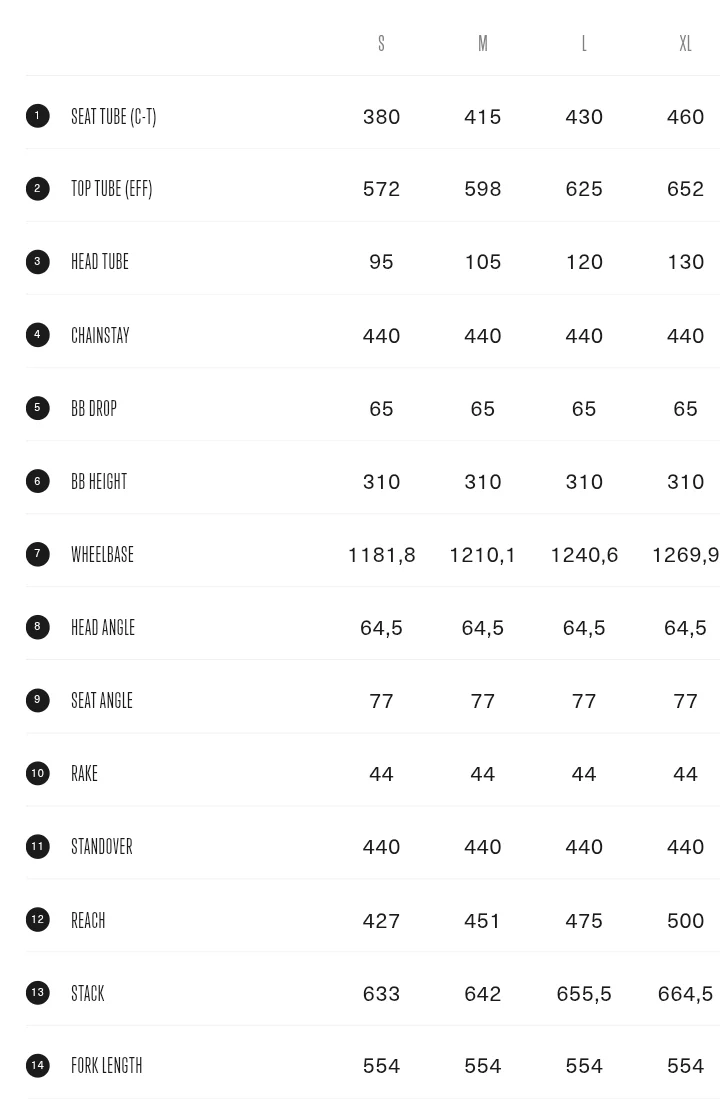Select the number 12 badge next to Reach
The height and width of the screenshot is (1106, 720).
point(37,920)
